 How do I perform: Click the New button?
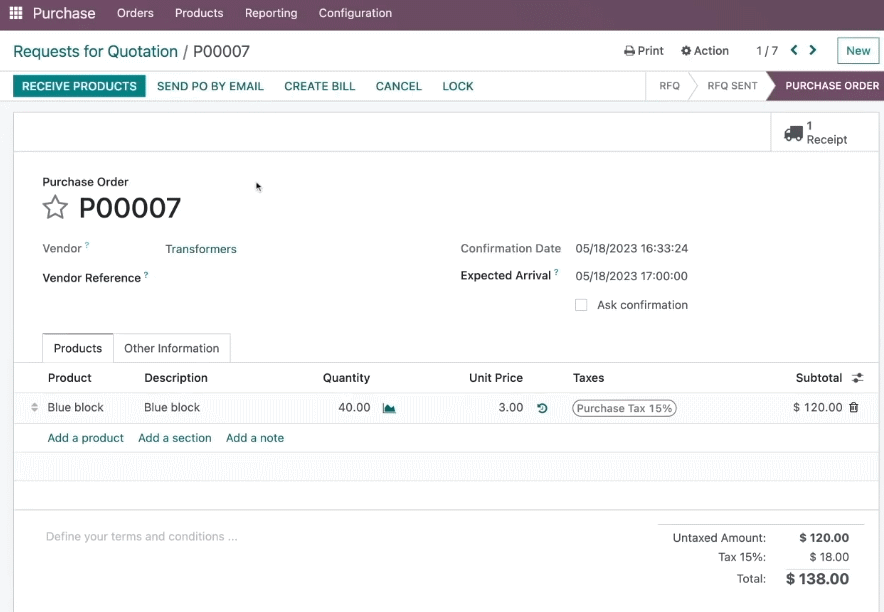(x=858, y=51)
